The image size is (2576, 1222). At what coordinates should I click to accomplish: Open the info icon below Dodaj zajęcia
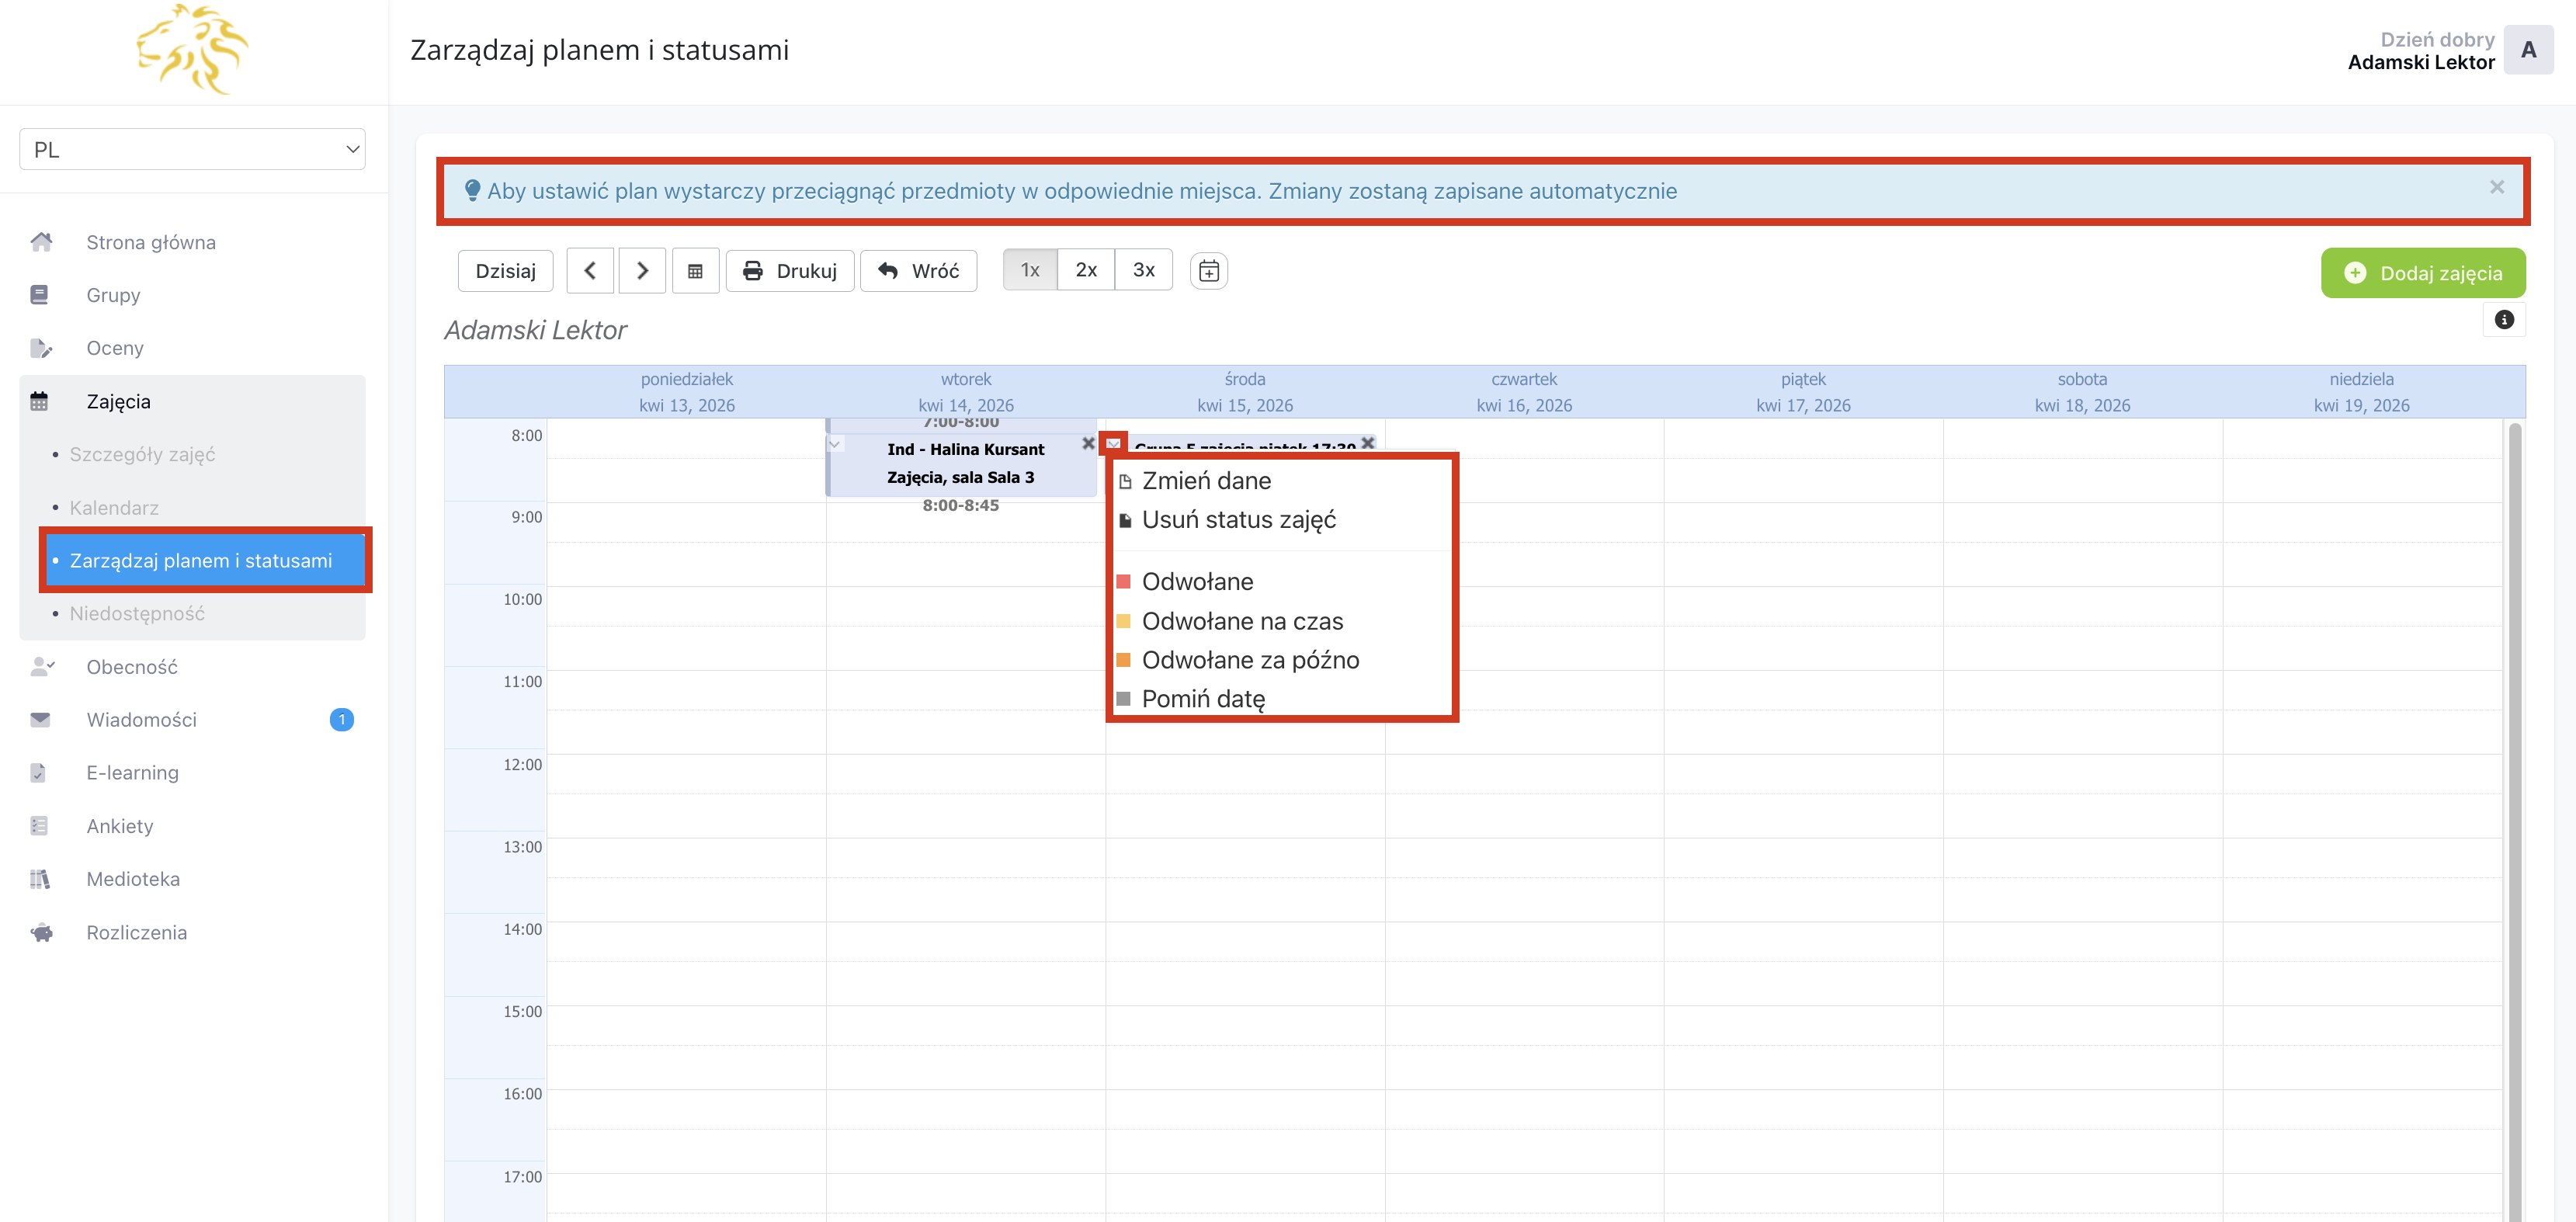[2503, 320]
